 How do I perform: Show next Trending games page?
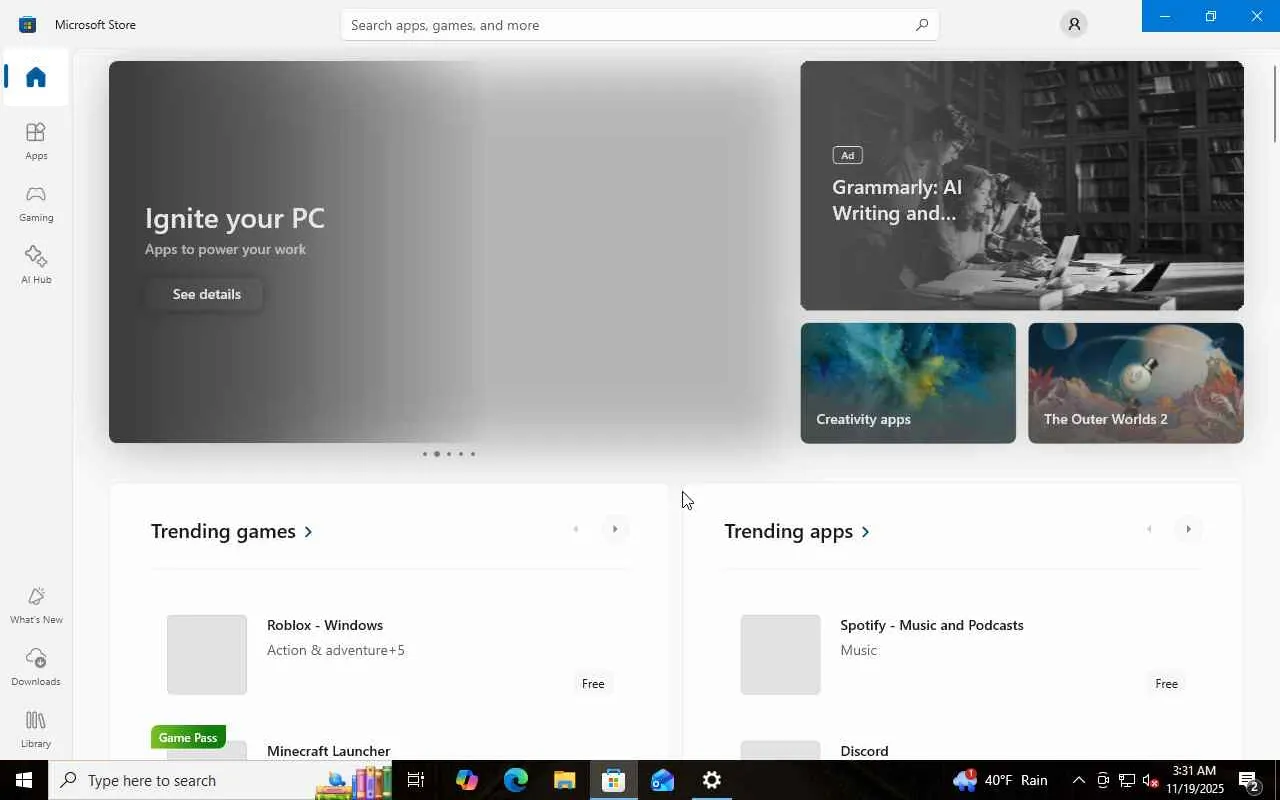coord(615,529)
